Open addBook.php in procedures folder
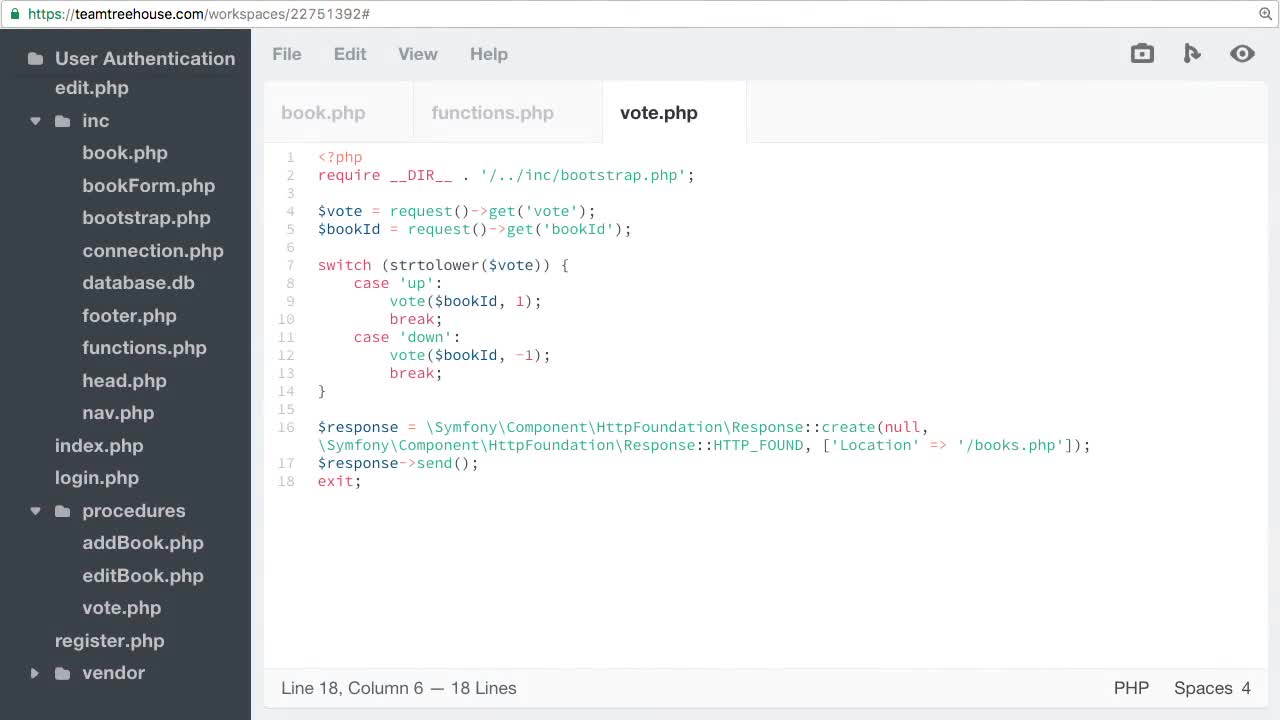 [143, 543]
